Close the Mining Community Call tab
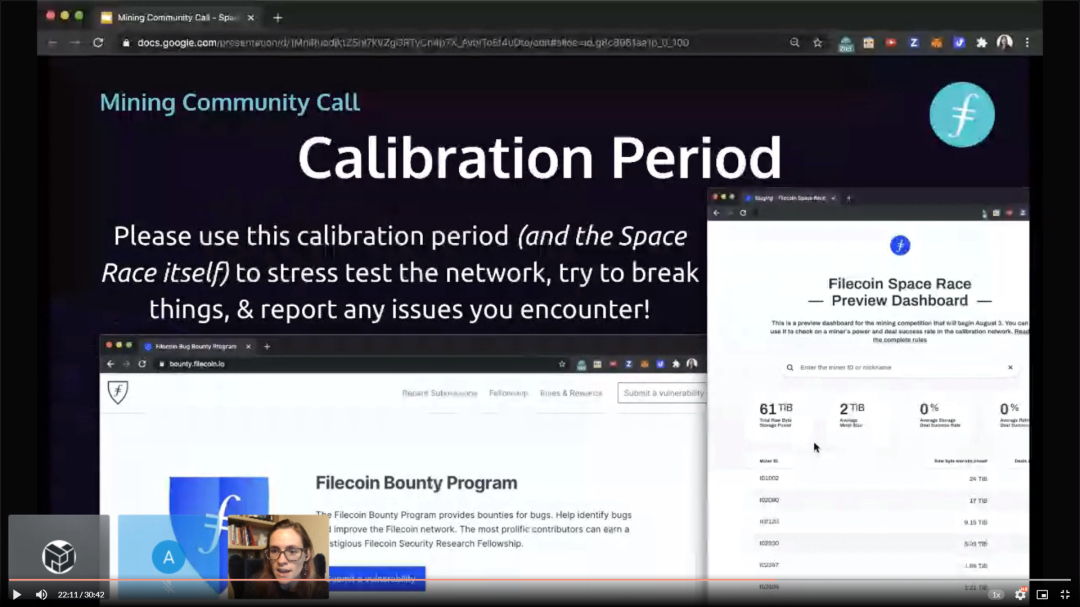Viewport: 1080px width, 607px height. pos(251,18)
